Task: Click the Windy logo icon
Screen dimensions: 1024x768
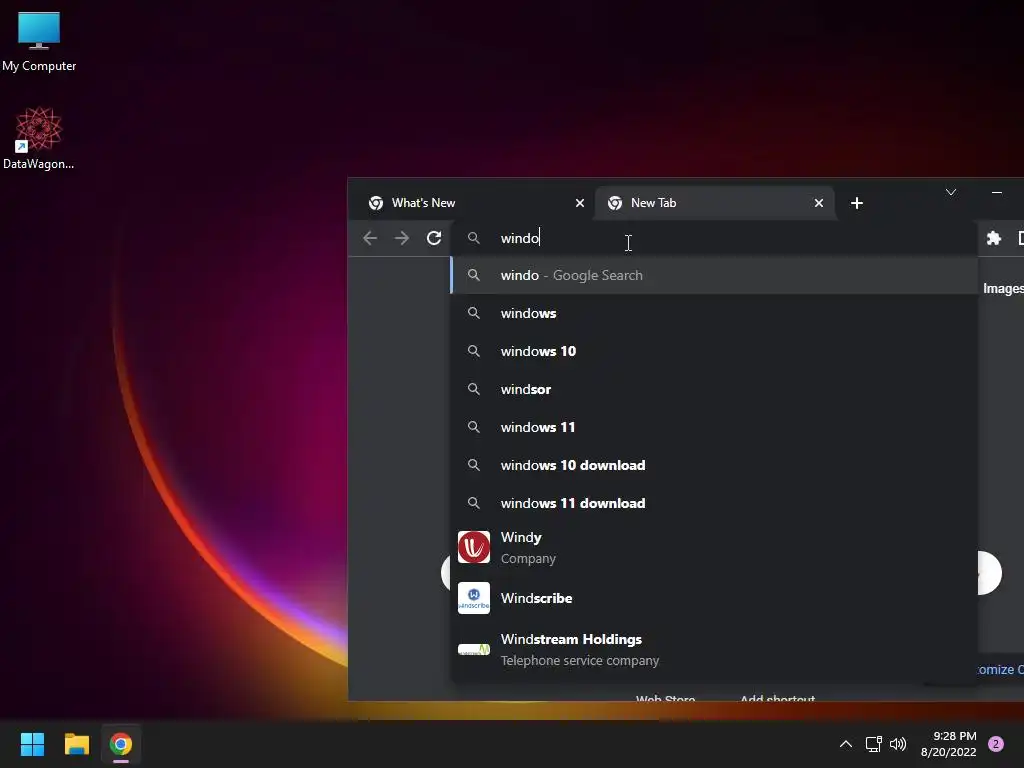Action: click(473, 547)
